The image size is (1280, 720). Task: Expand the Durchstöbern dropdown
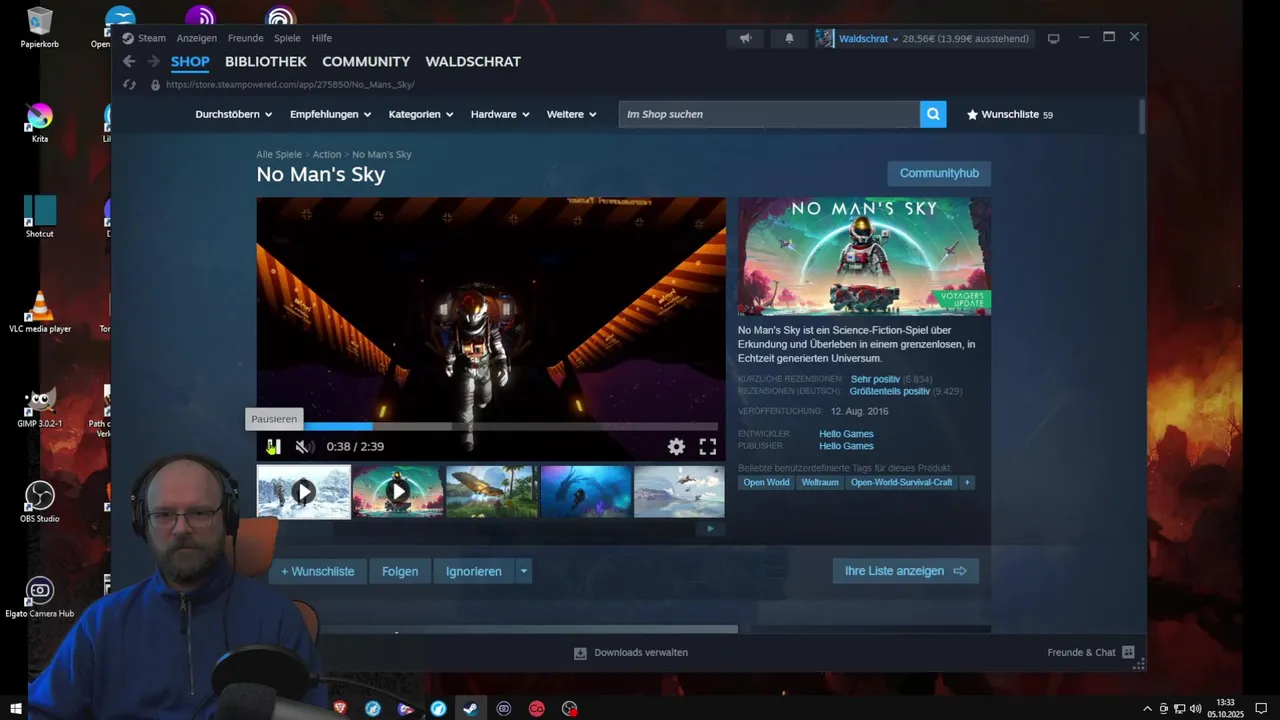[x=234, y=114]
